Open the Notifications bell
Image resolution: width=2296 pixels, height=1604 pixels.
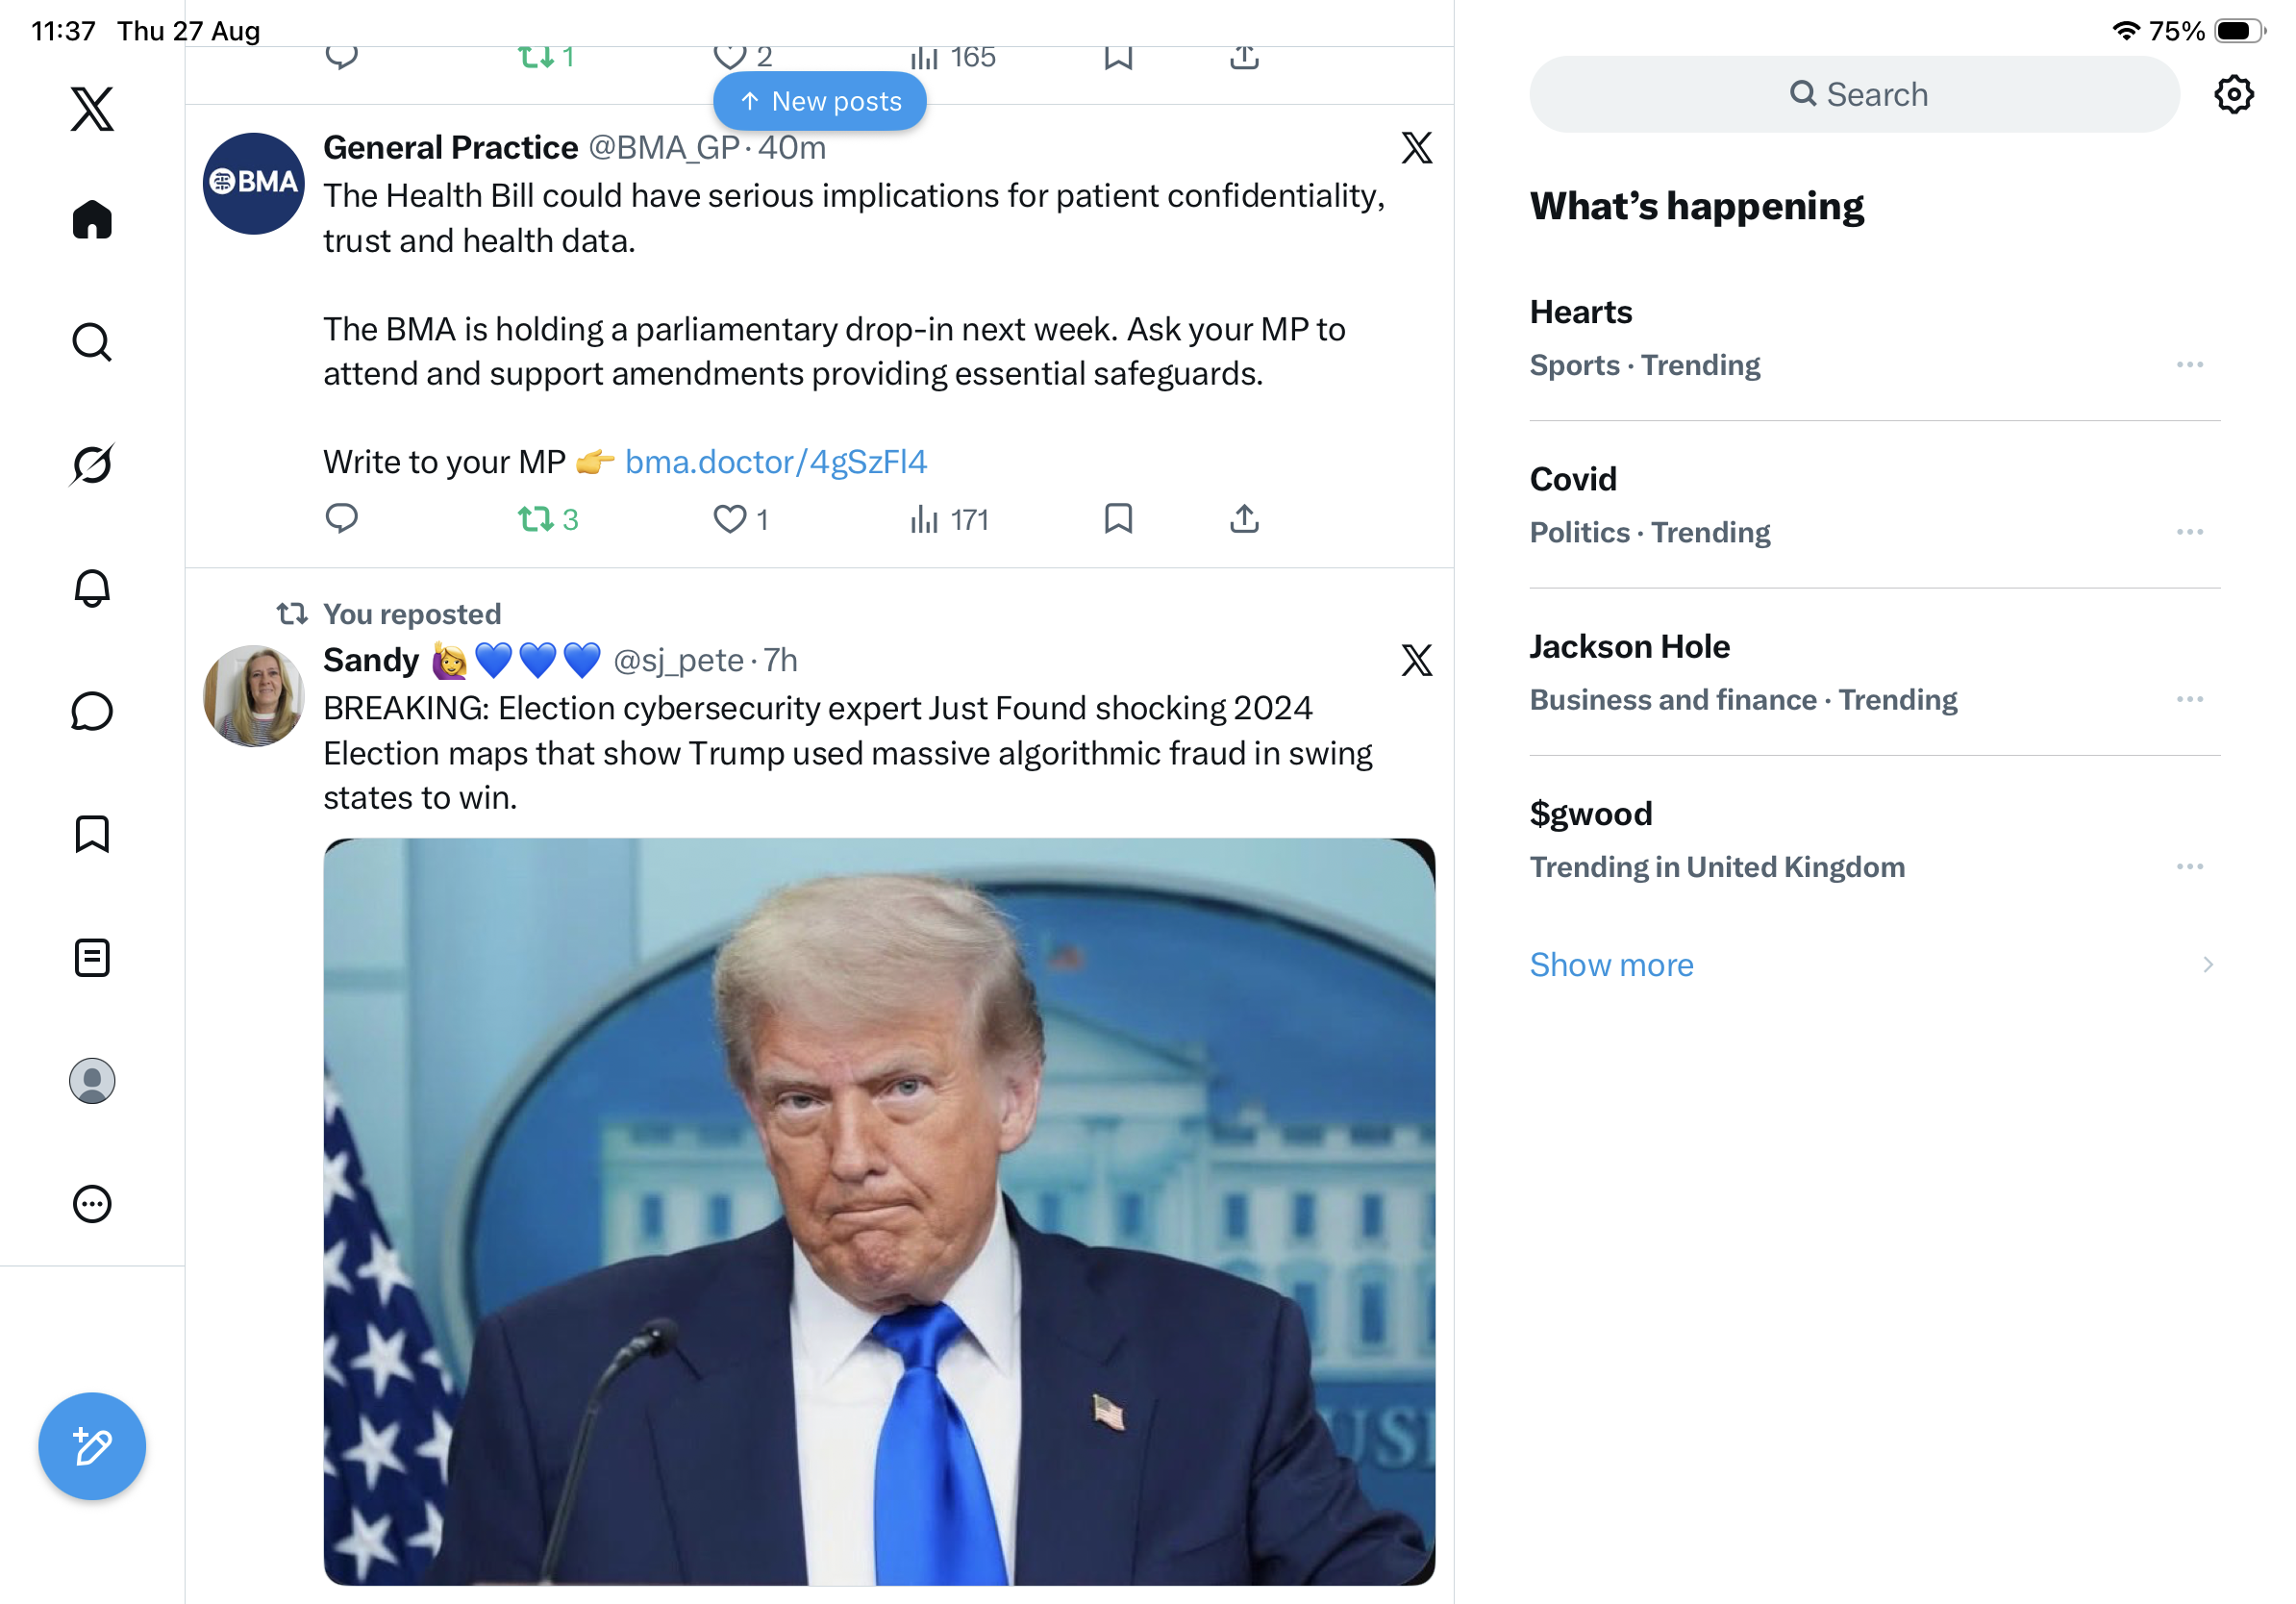point(92,588)
